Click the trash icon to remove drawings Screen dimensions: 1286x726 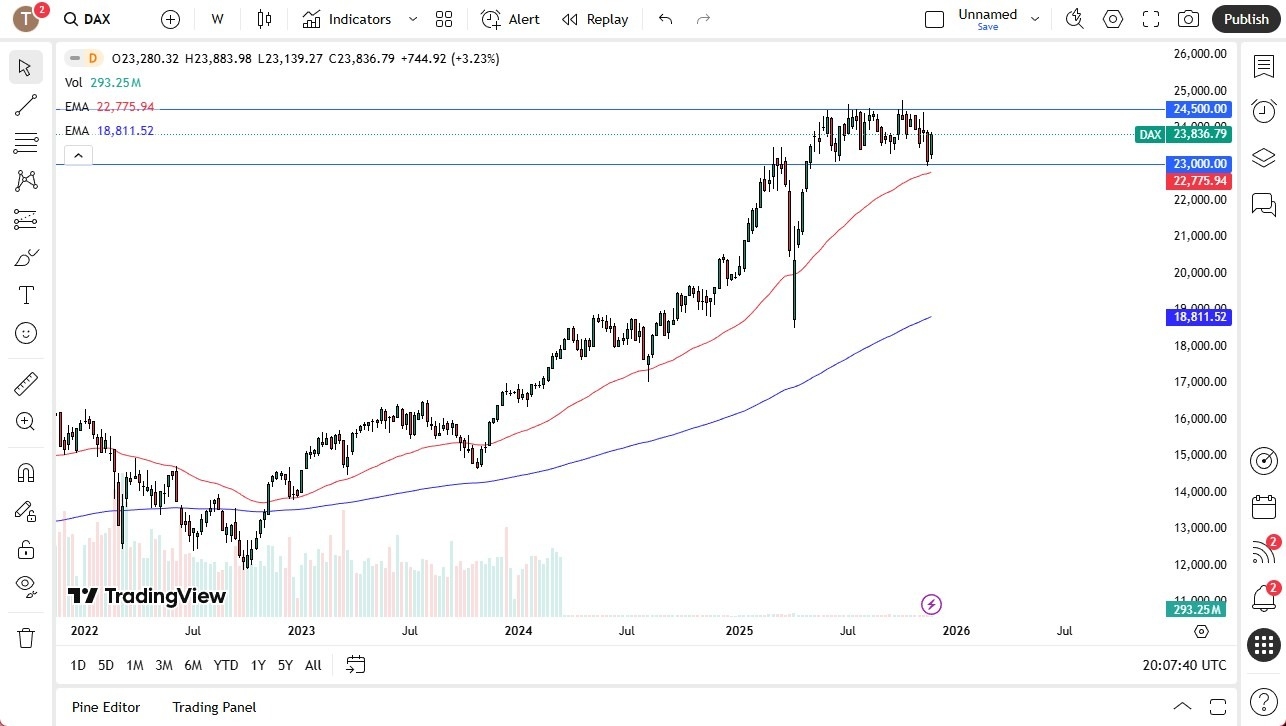(x=26, y=638)
